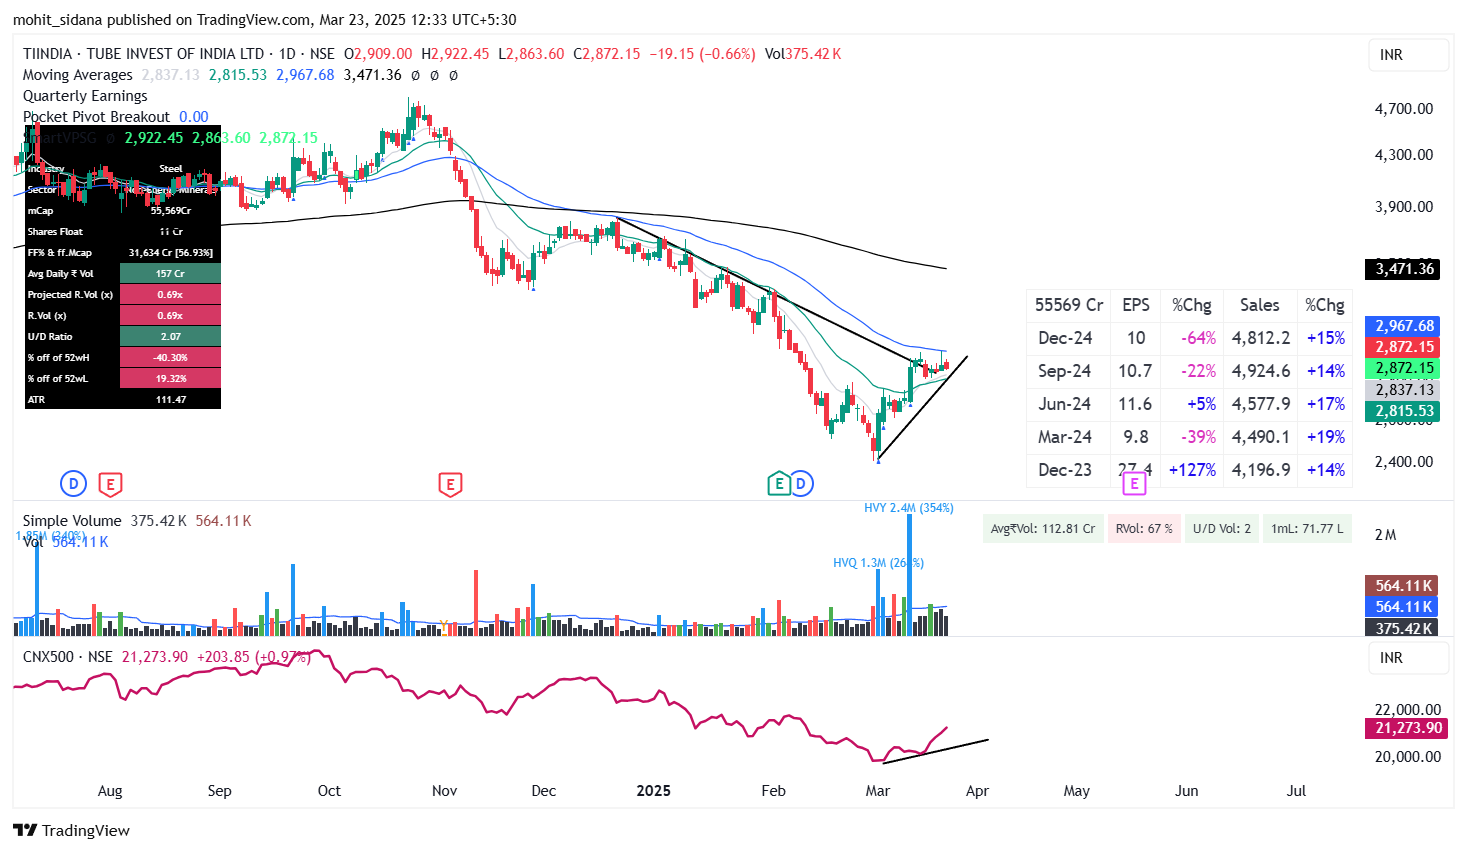The height and width of the screenshot is (852, 1467).
Task: Click the HVQ 1.3M volume label
Action: pos(878,563)
